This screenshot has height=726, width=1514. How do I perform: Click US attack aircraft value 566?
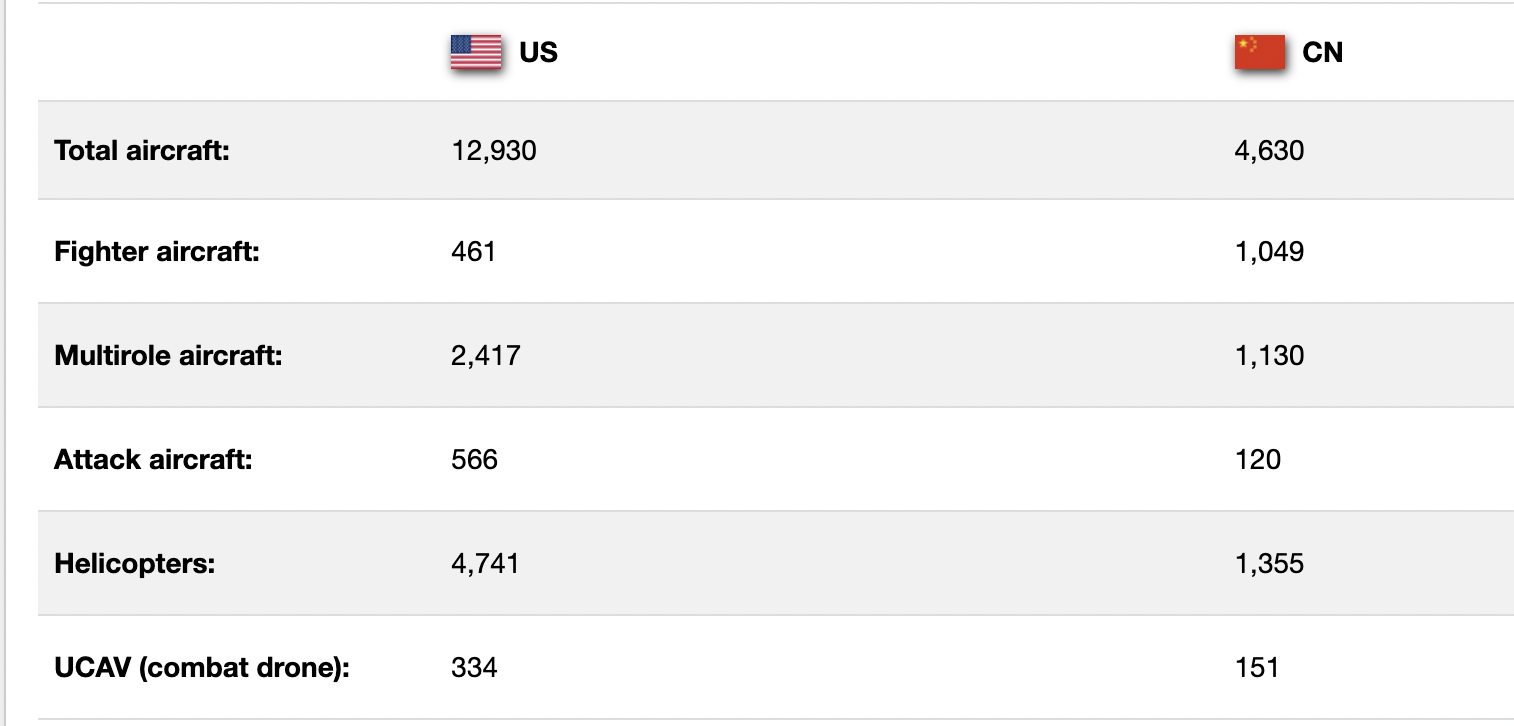tap(474, 459)
